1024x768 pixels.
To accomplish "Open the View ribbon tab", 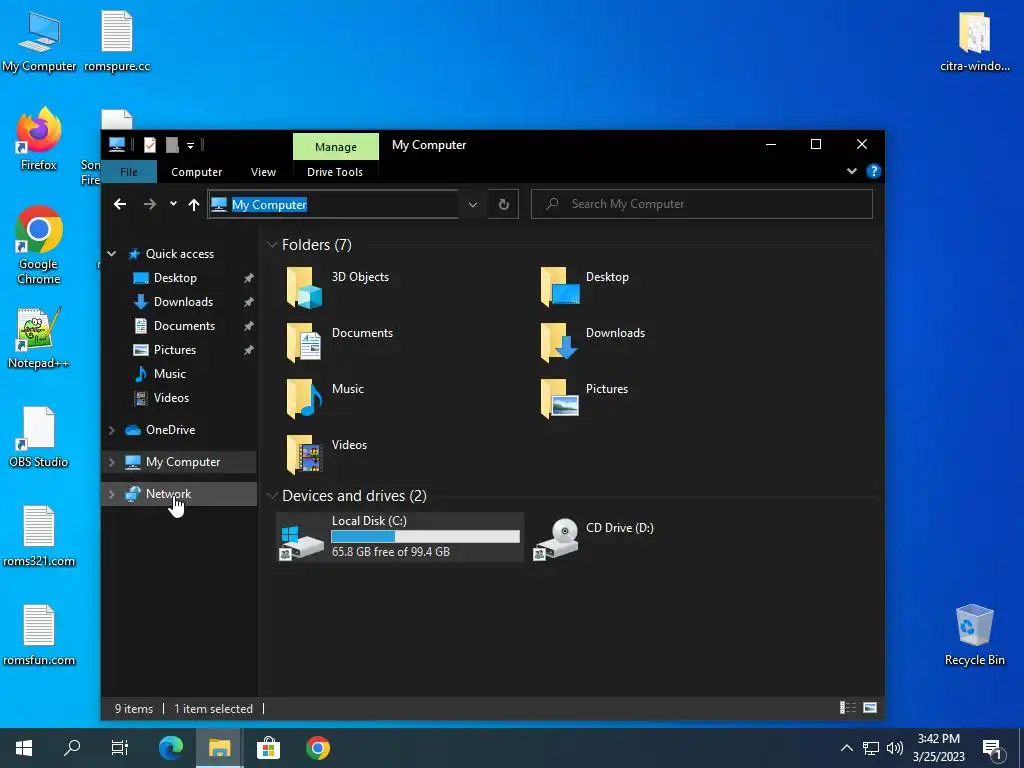I will point(263,172).
